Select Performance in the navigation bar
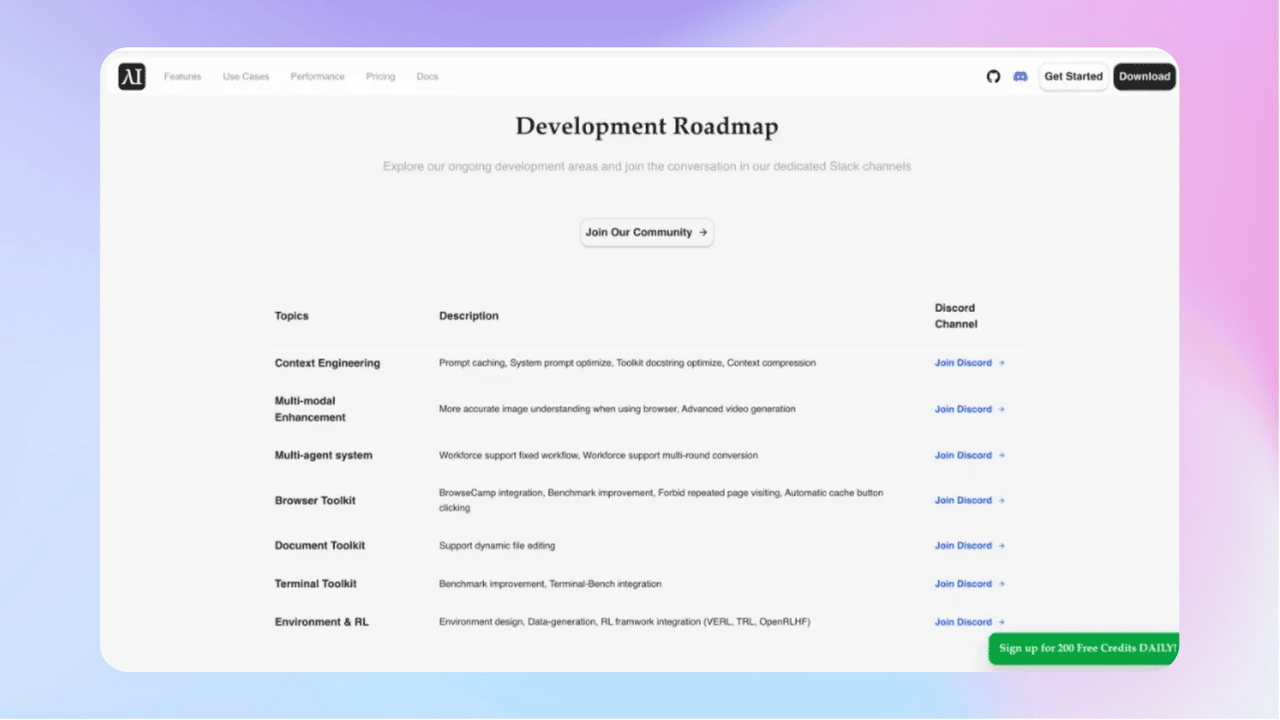This screenshot has width=1280, height=720. [x=317, y=77]
